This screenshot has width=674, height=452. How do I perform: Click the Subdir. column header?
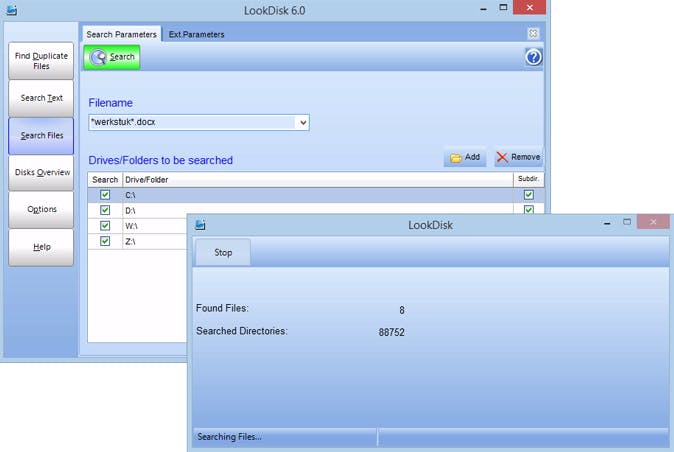tap(529, 179)
